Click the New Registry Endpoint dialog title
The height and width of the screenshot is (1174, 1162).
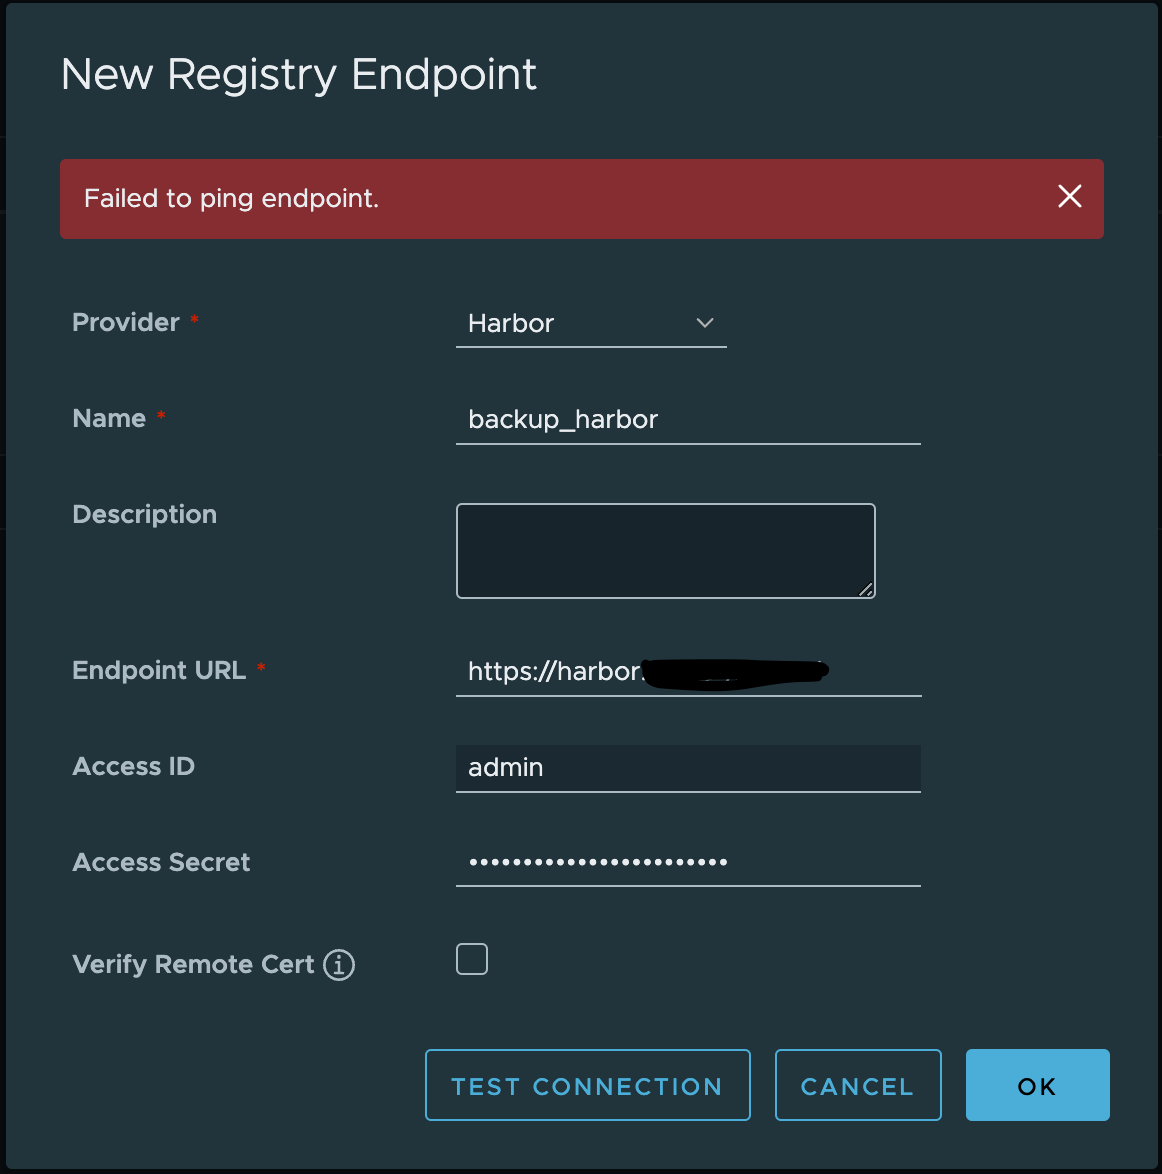tap(299, 74)
